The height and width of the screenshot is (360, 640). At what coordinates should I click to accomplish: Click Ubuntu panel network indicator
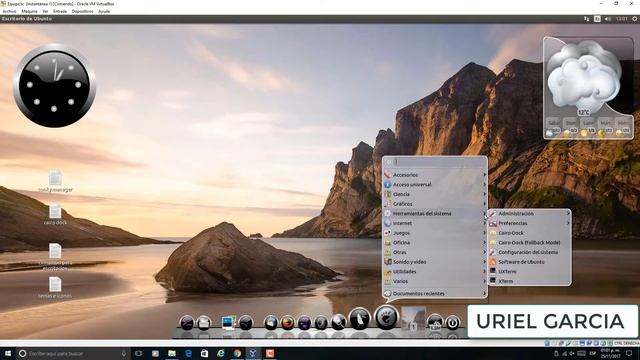[x=587, y=19]
